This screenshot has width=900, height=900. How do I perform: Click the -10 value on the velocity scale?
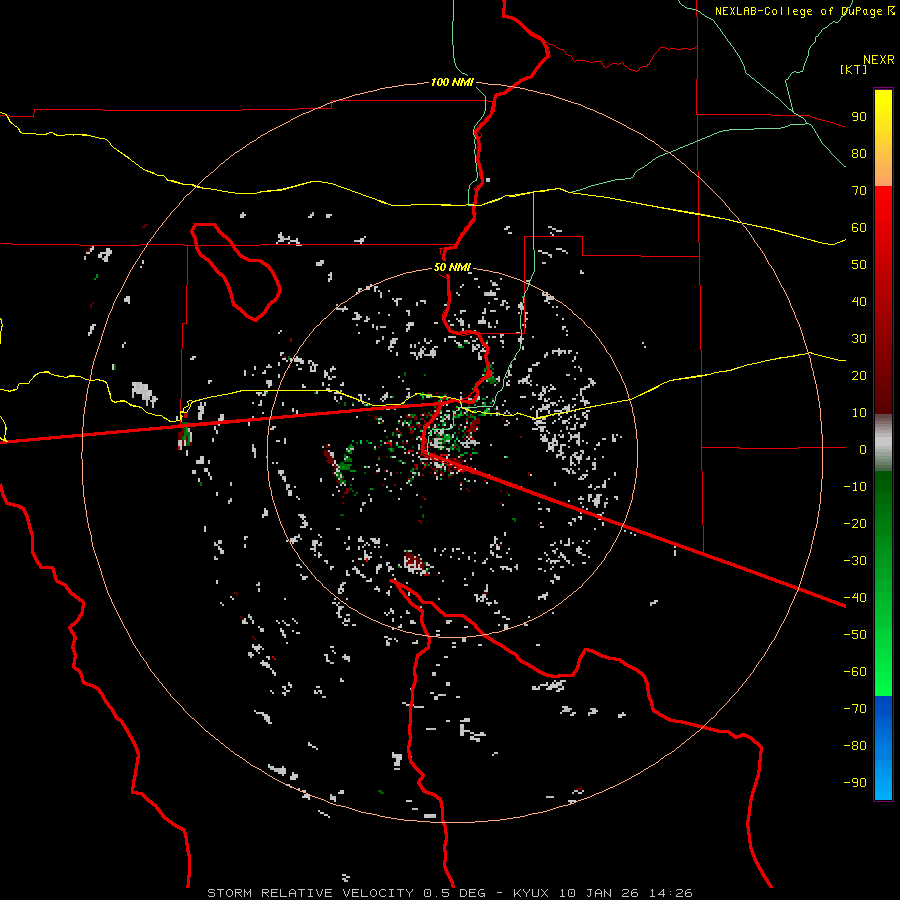pos(855,487)
